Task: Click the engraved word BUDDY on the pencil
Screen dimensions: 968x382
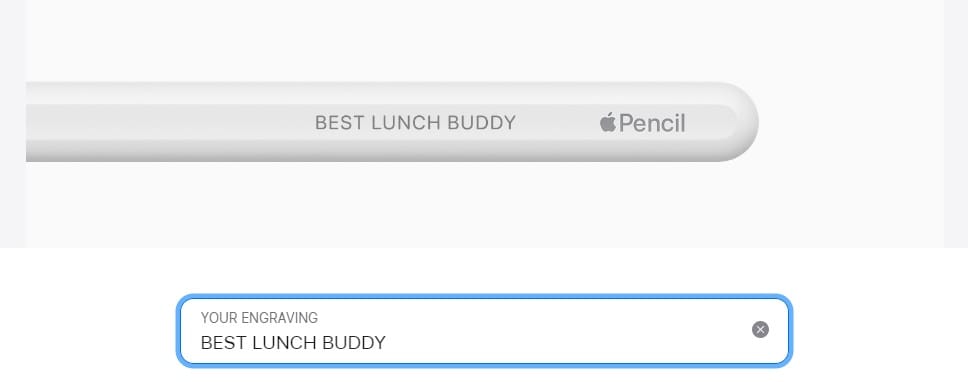Action: (482, 123)
